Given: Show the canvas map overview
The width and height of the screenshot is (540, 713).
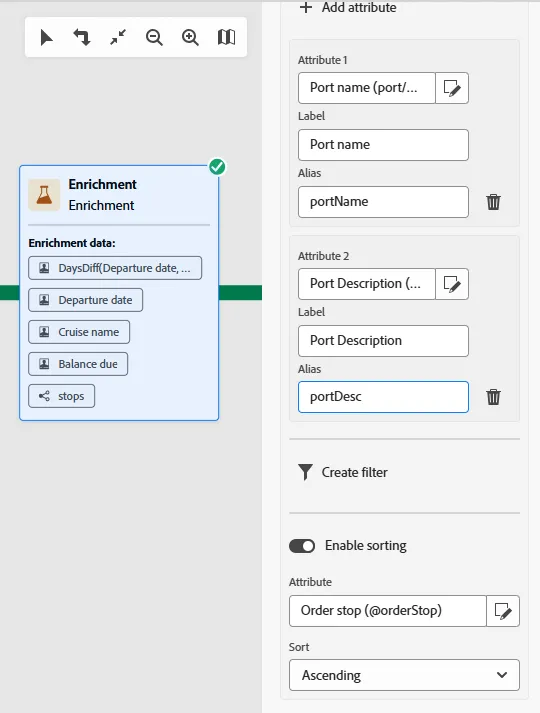Looking at the screenshot, I should (226, 37).
